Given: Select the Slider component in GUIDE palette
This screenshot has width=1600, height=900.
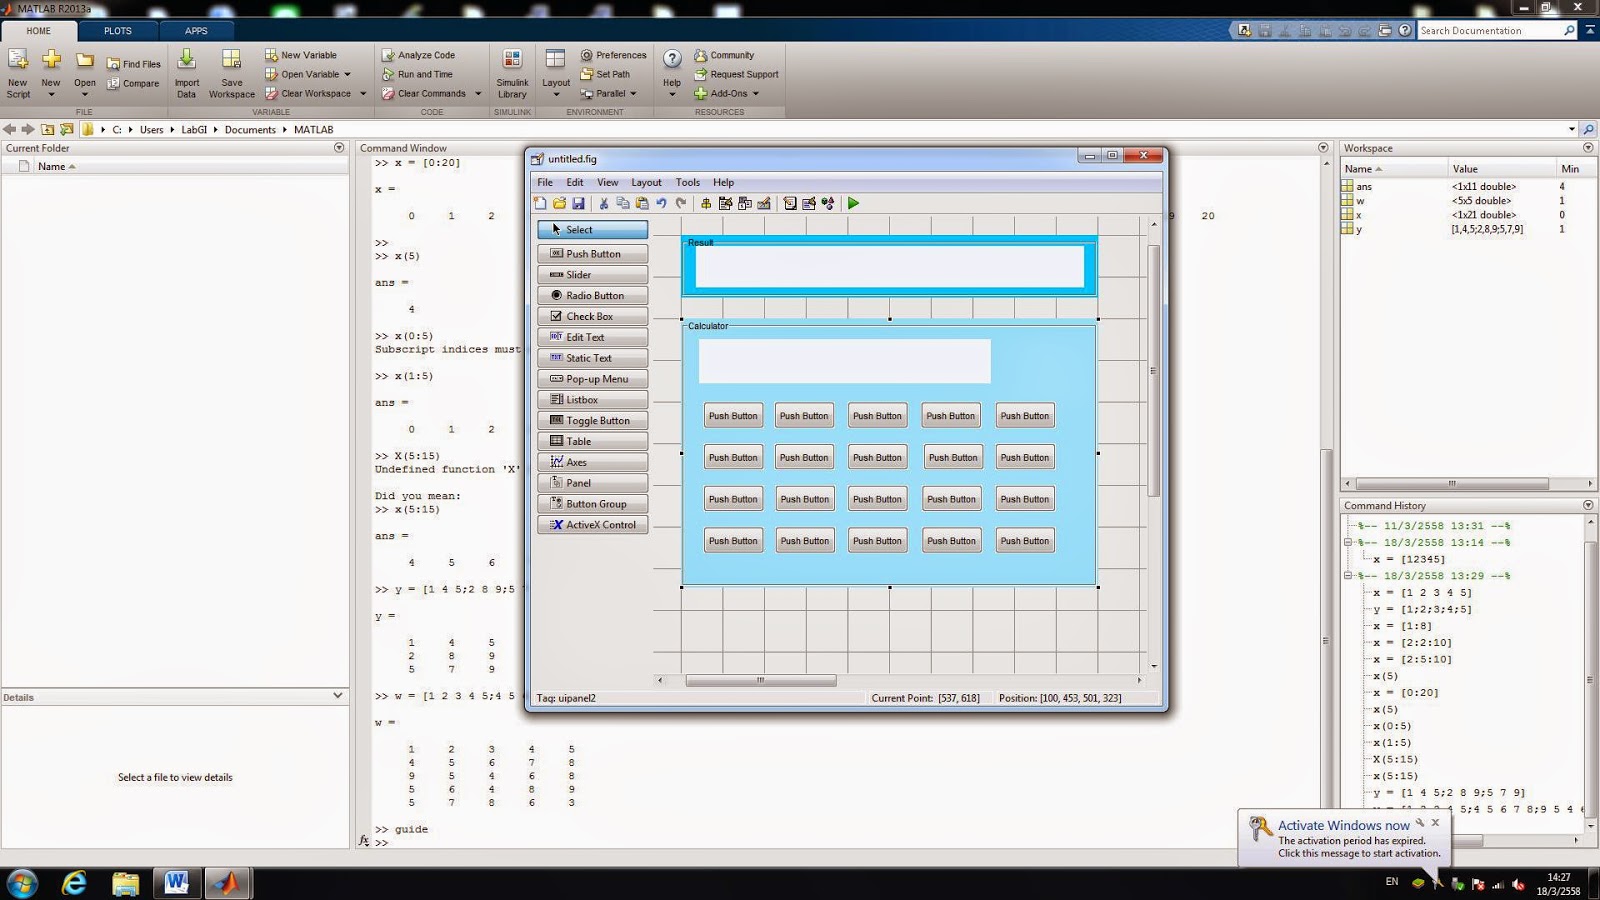Looking at the screenshot, I should [x=593, y=275].
